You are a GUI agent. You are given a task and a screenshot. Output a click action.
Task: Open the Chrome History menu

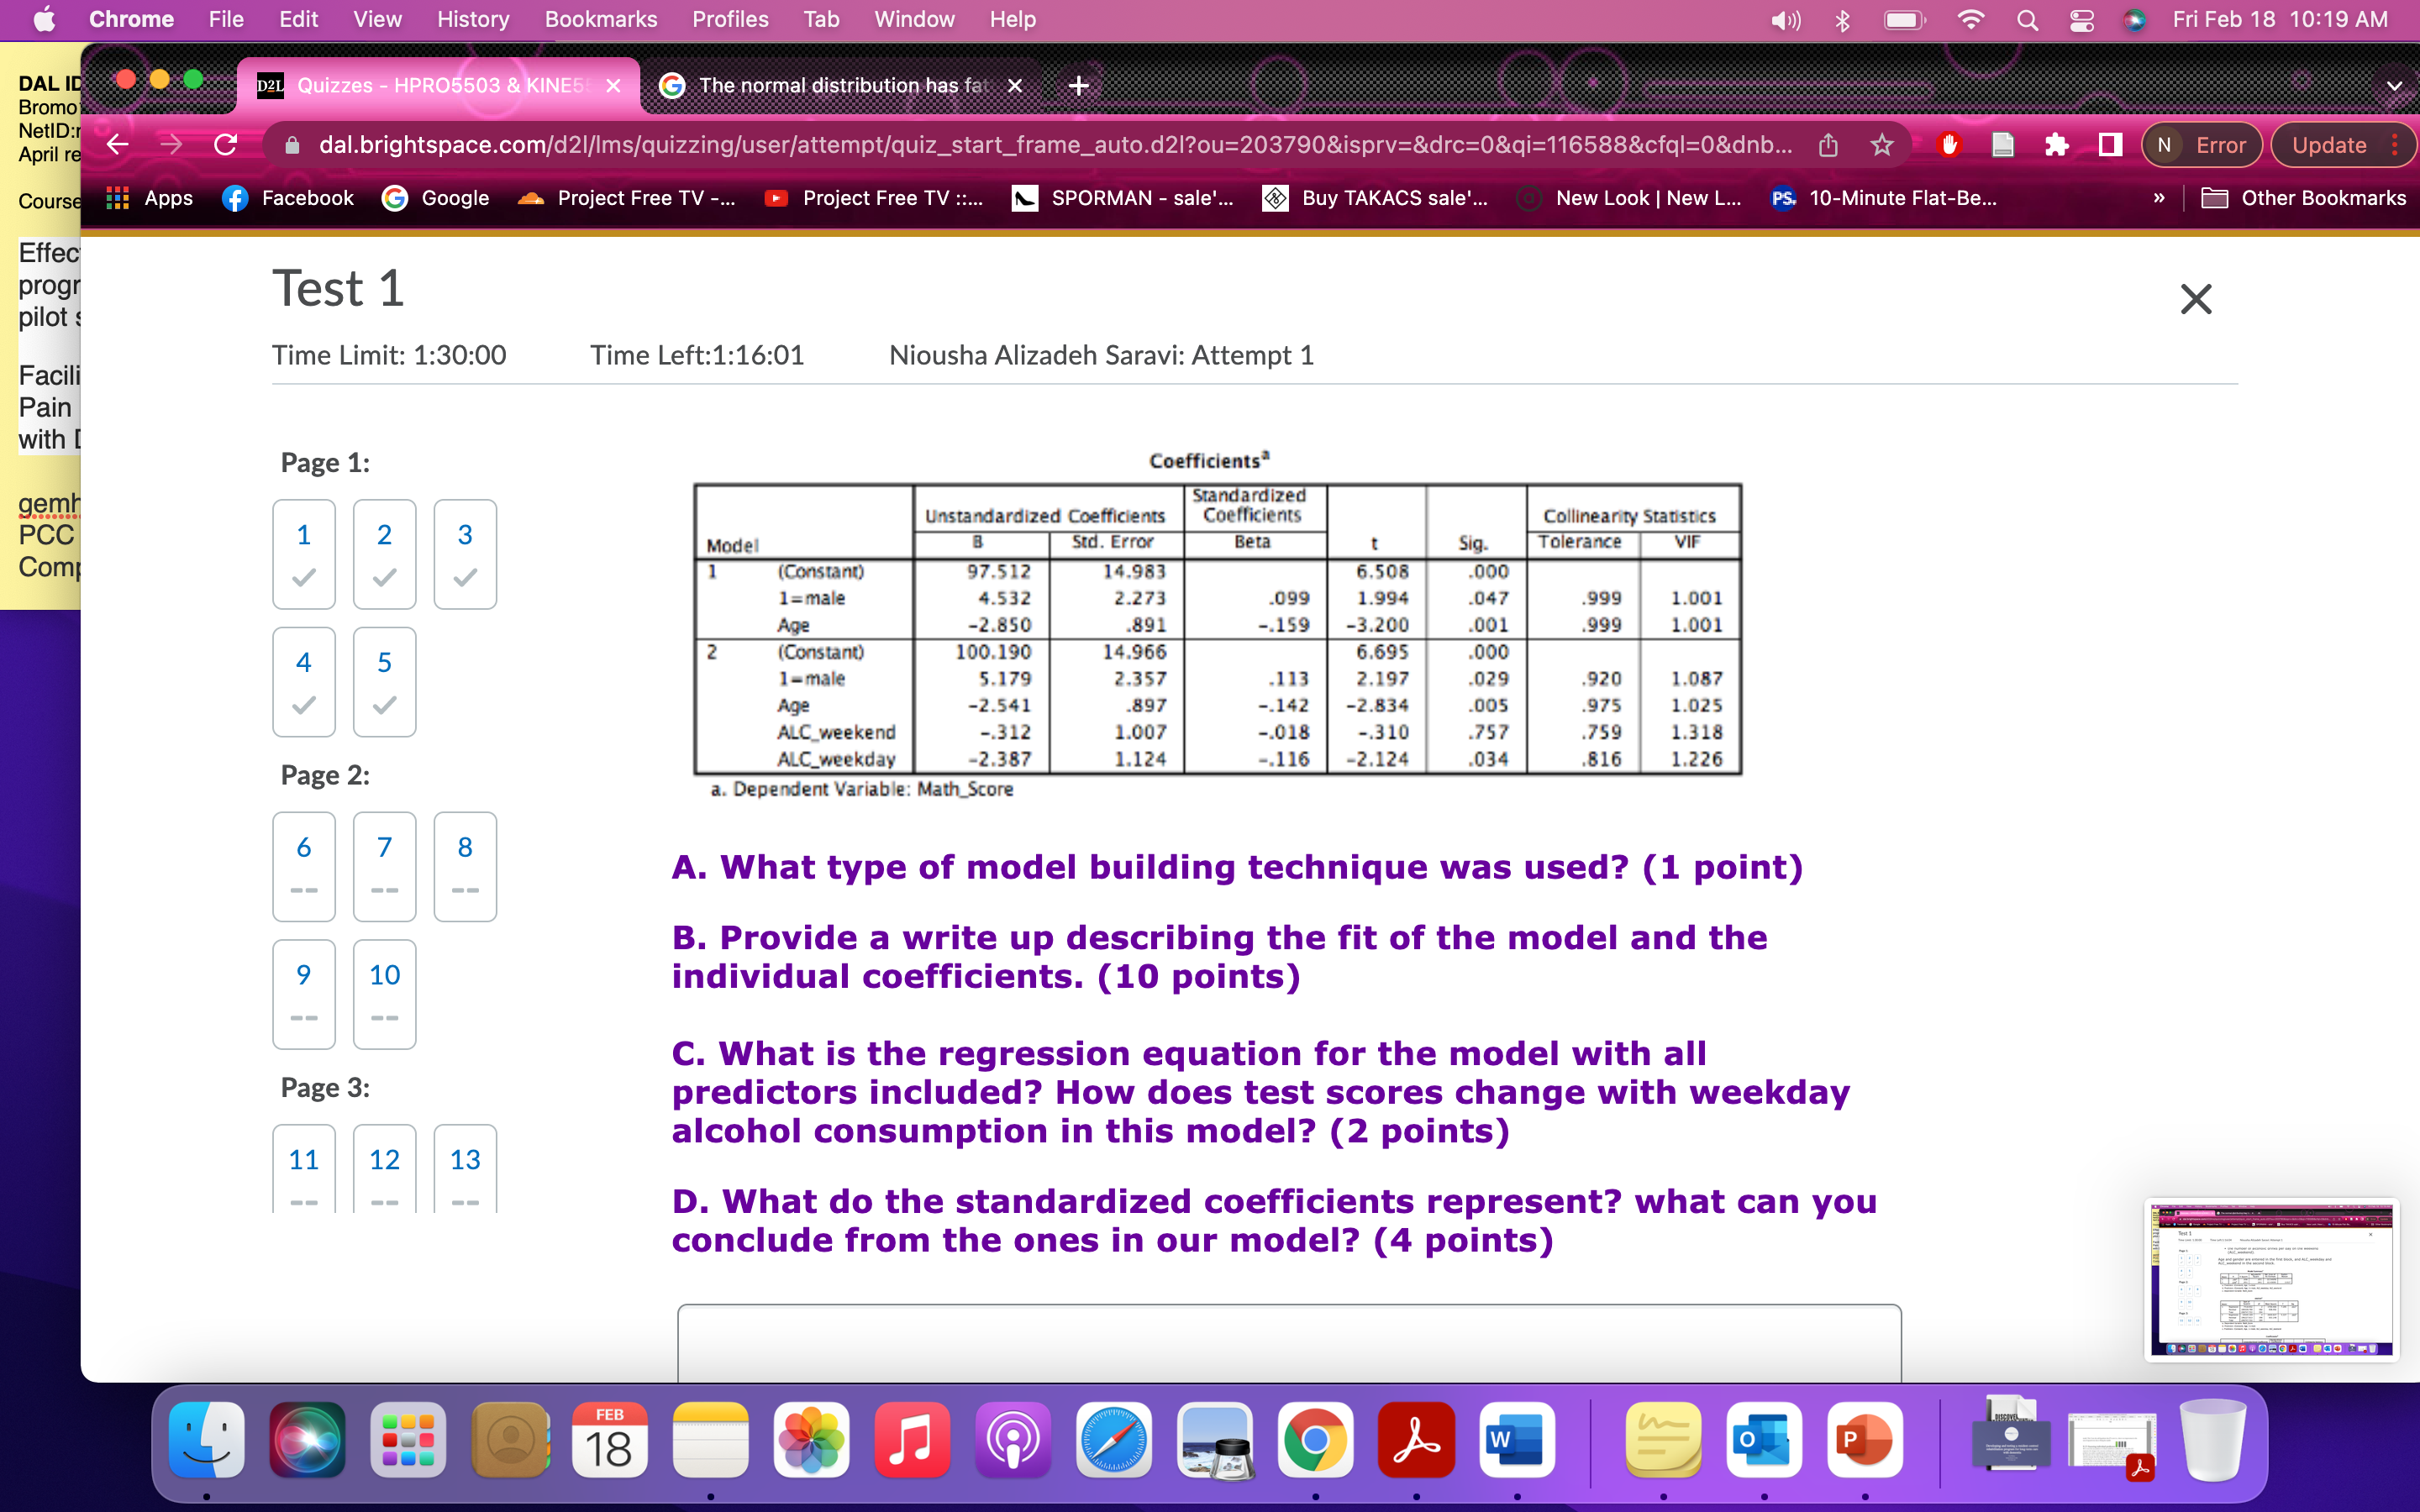[472, 19]
